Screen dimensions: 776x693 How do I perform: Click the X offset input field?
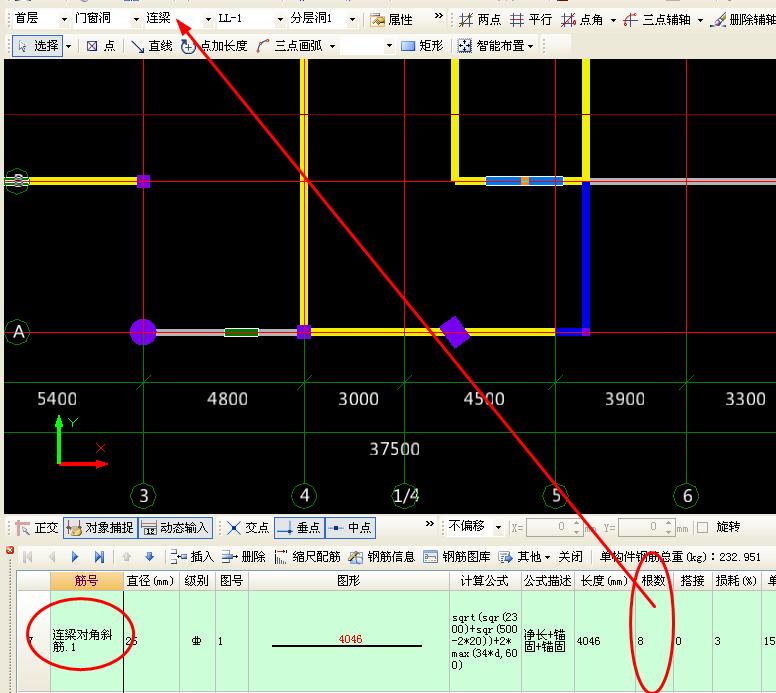(549, 527)
